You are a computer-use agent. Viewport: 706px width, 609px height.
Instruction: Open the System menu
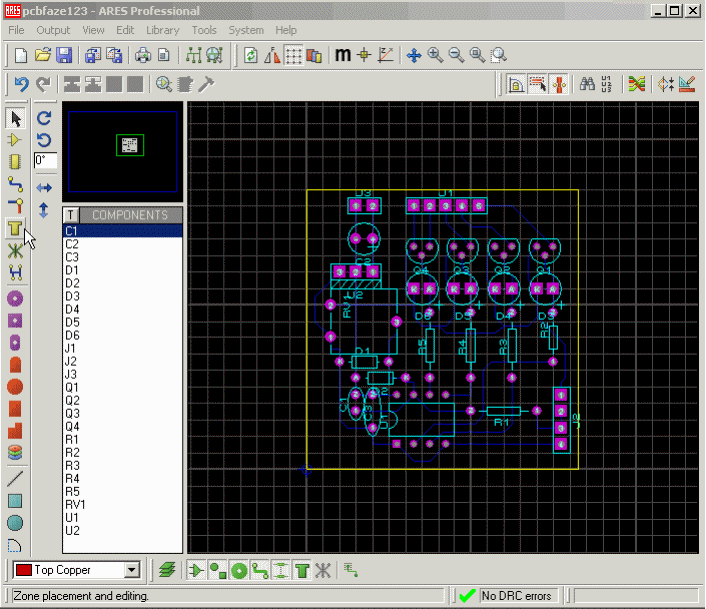click(x=246, y=30)
